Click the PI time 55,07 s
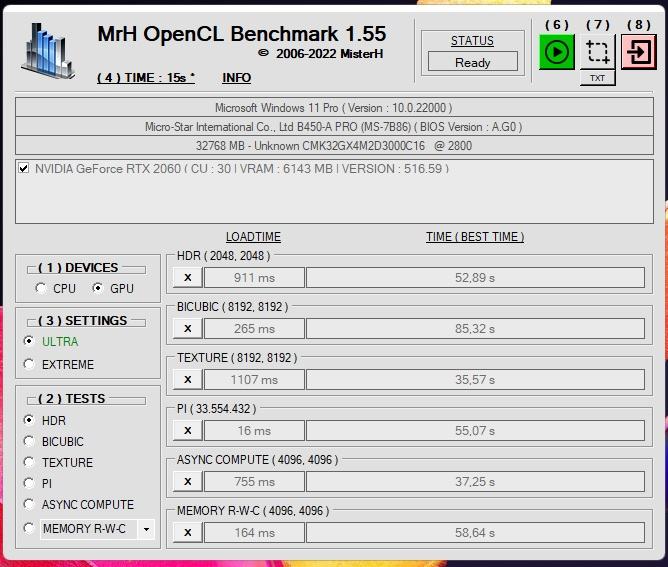 [475, 431]
